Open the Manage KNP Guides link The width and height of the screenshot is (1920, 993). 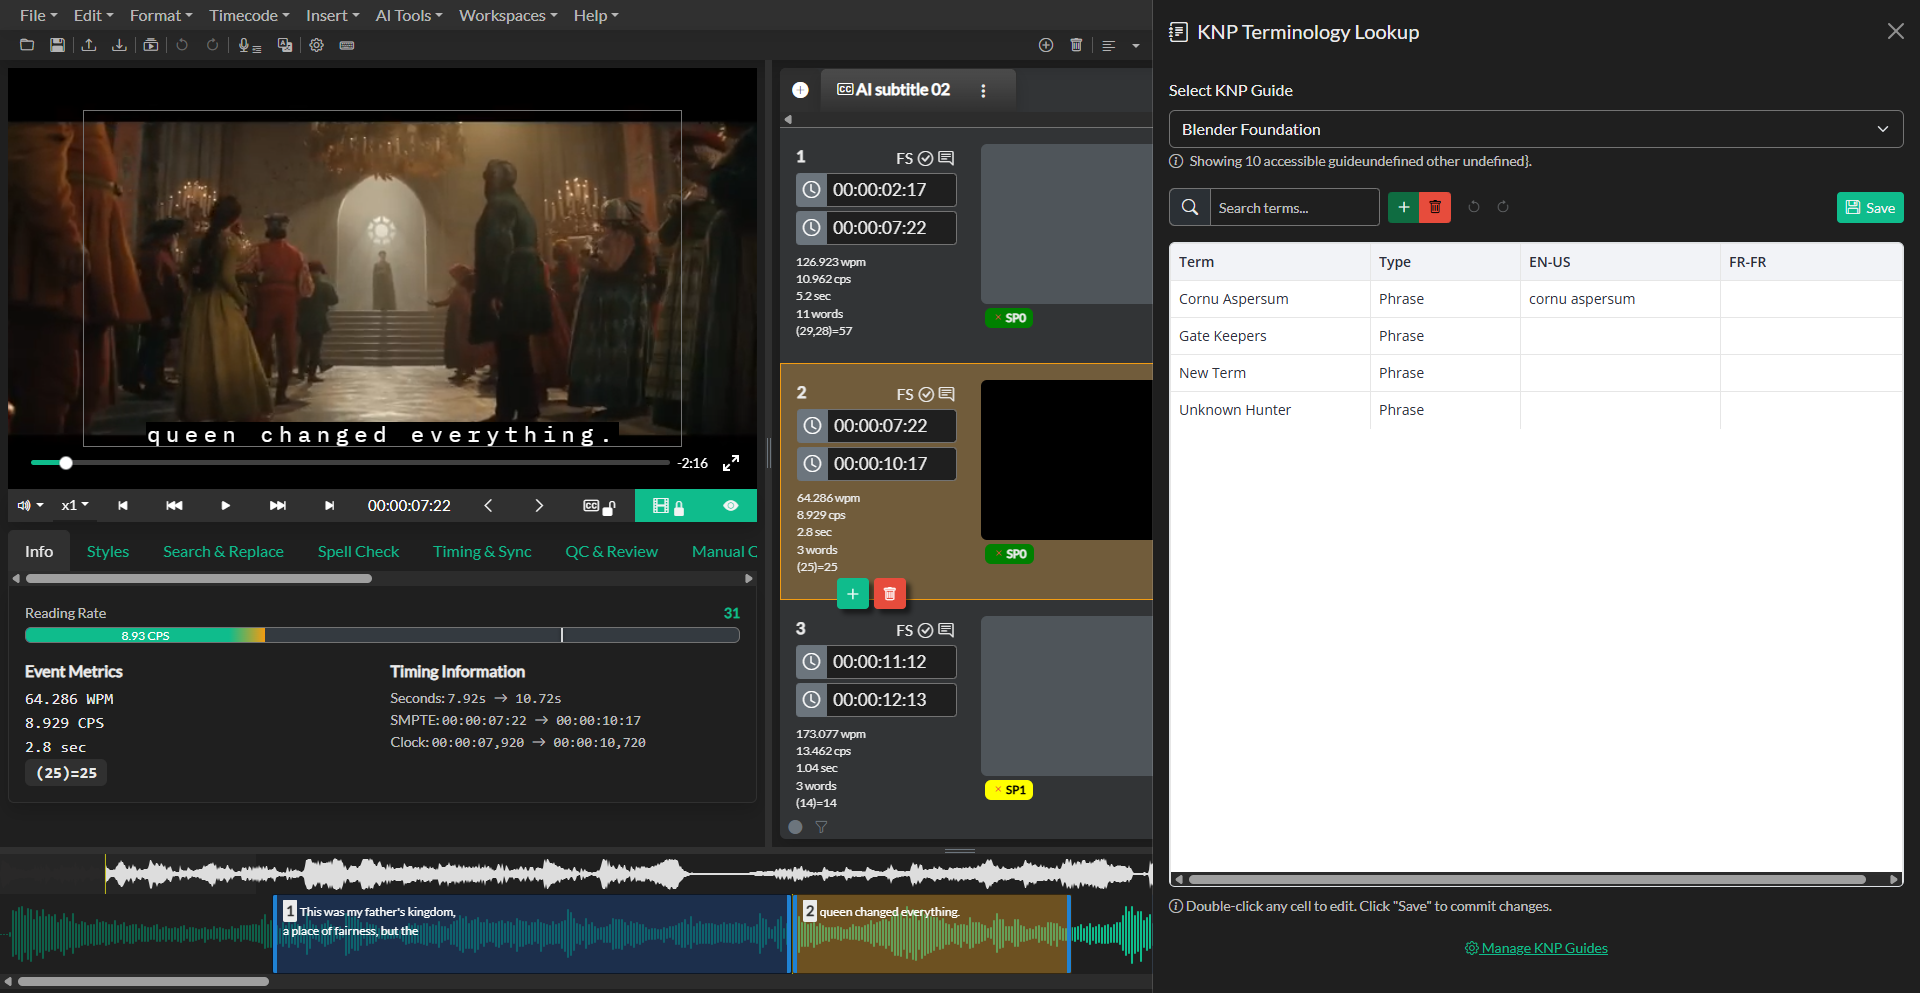coord(1544,948)
